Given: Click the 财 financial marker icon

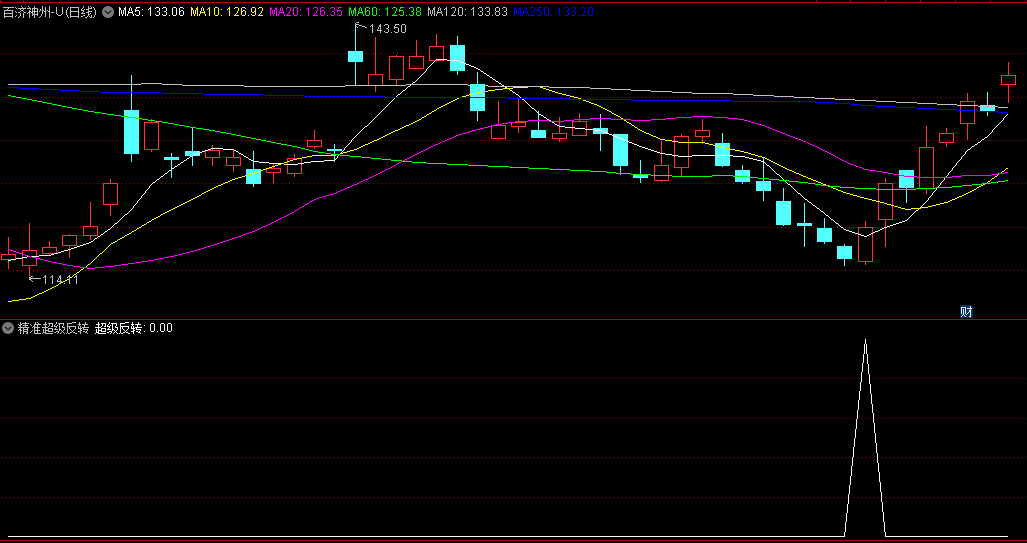Looking at the screenshot, I should pos(966,312).
